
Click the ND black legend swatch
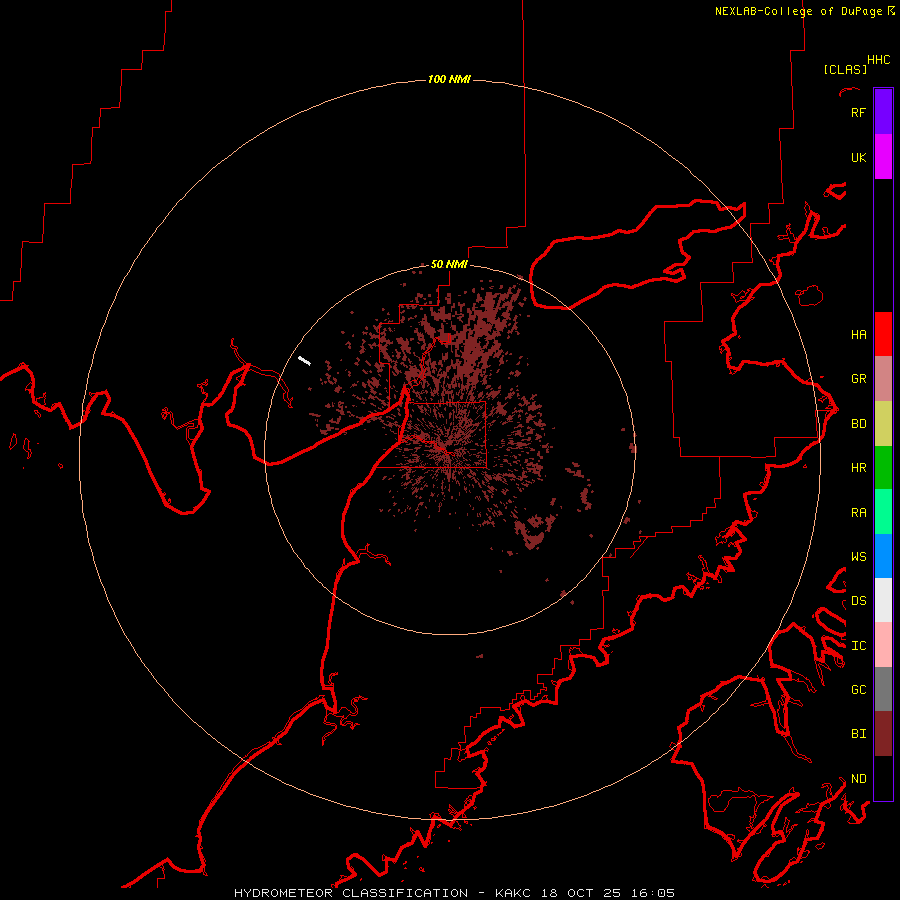(883, 778)
